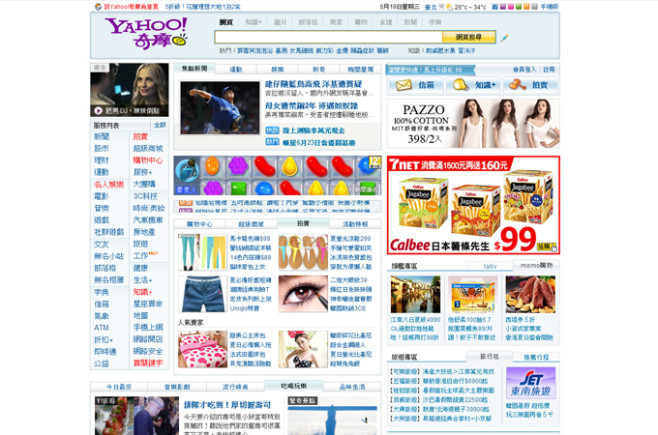Select the blue theme color swatch

[495, 7]
